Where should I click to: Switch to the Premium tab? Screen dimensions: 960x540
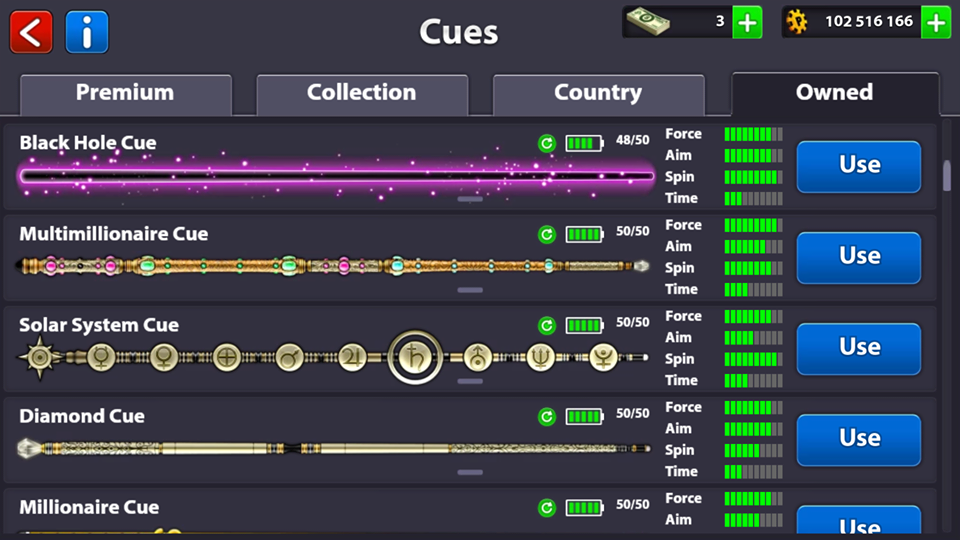coord(126,94)
